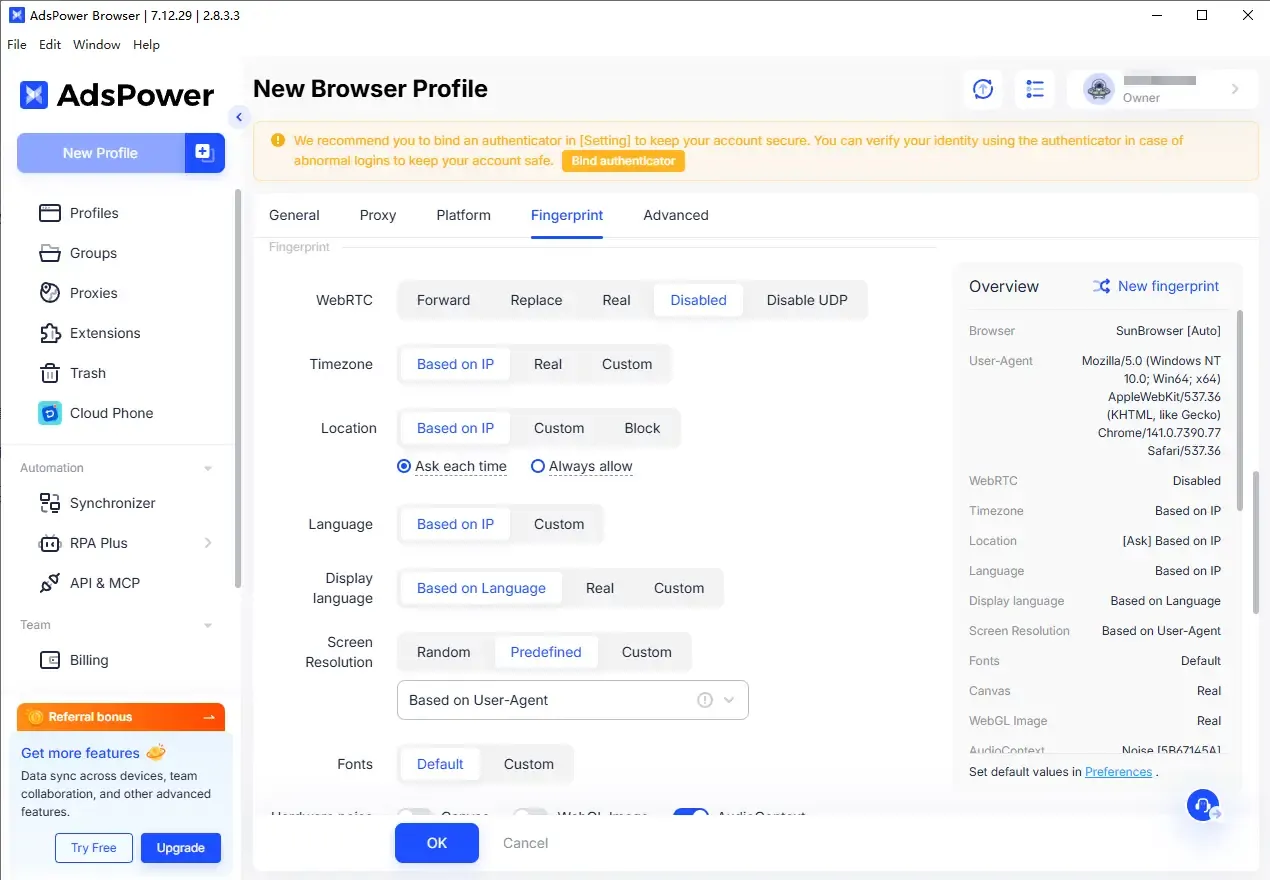Open the Preferences link

(x=1118, y=772)
